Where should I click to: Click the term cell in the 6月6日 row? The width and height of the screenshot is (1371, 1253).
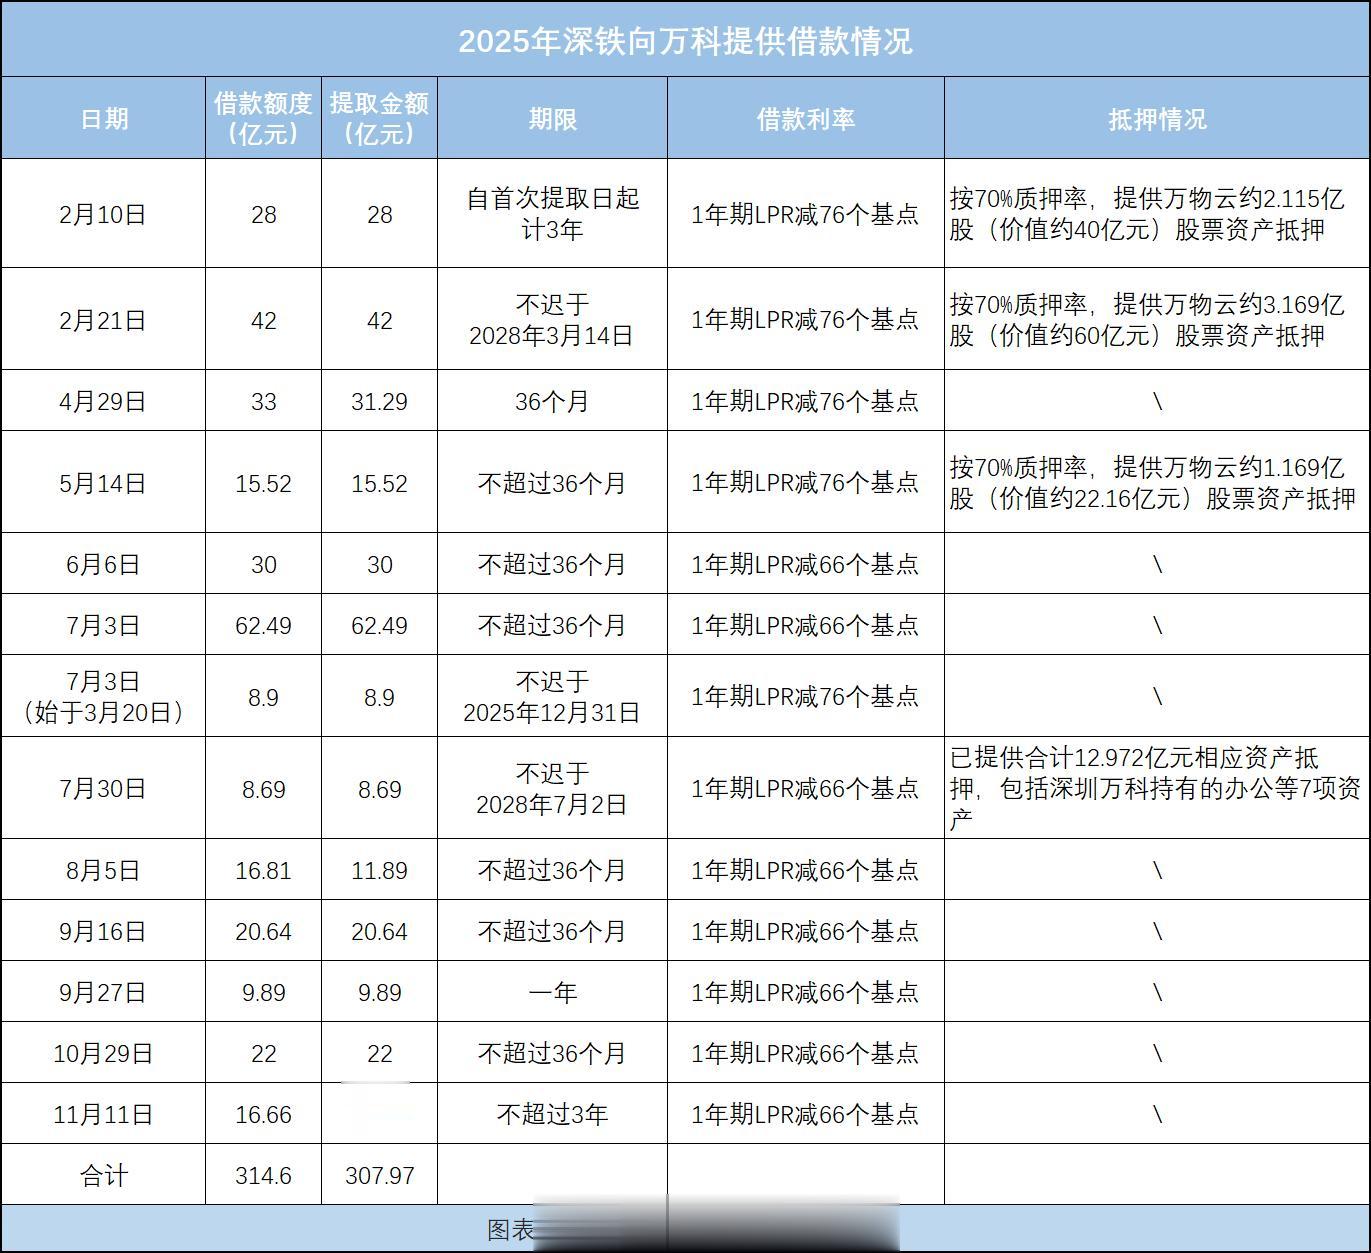[552, 564]
